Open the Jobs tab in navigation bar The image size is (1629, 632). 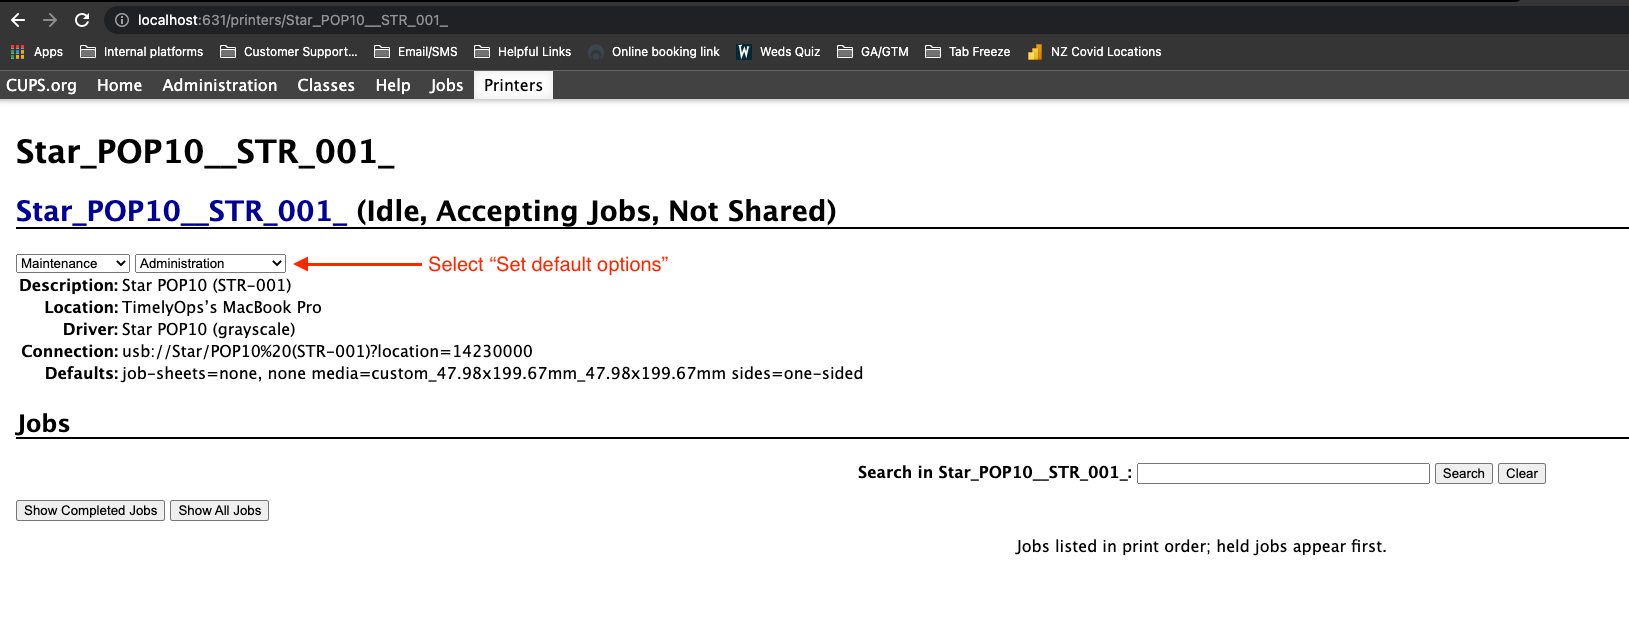tap(447, 85)
